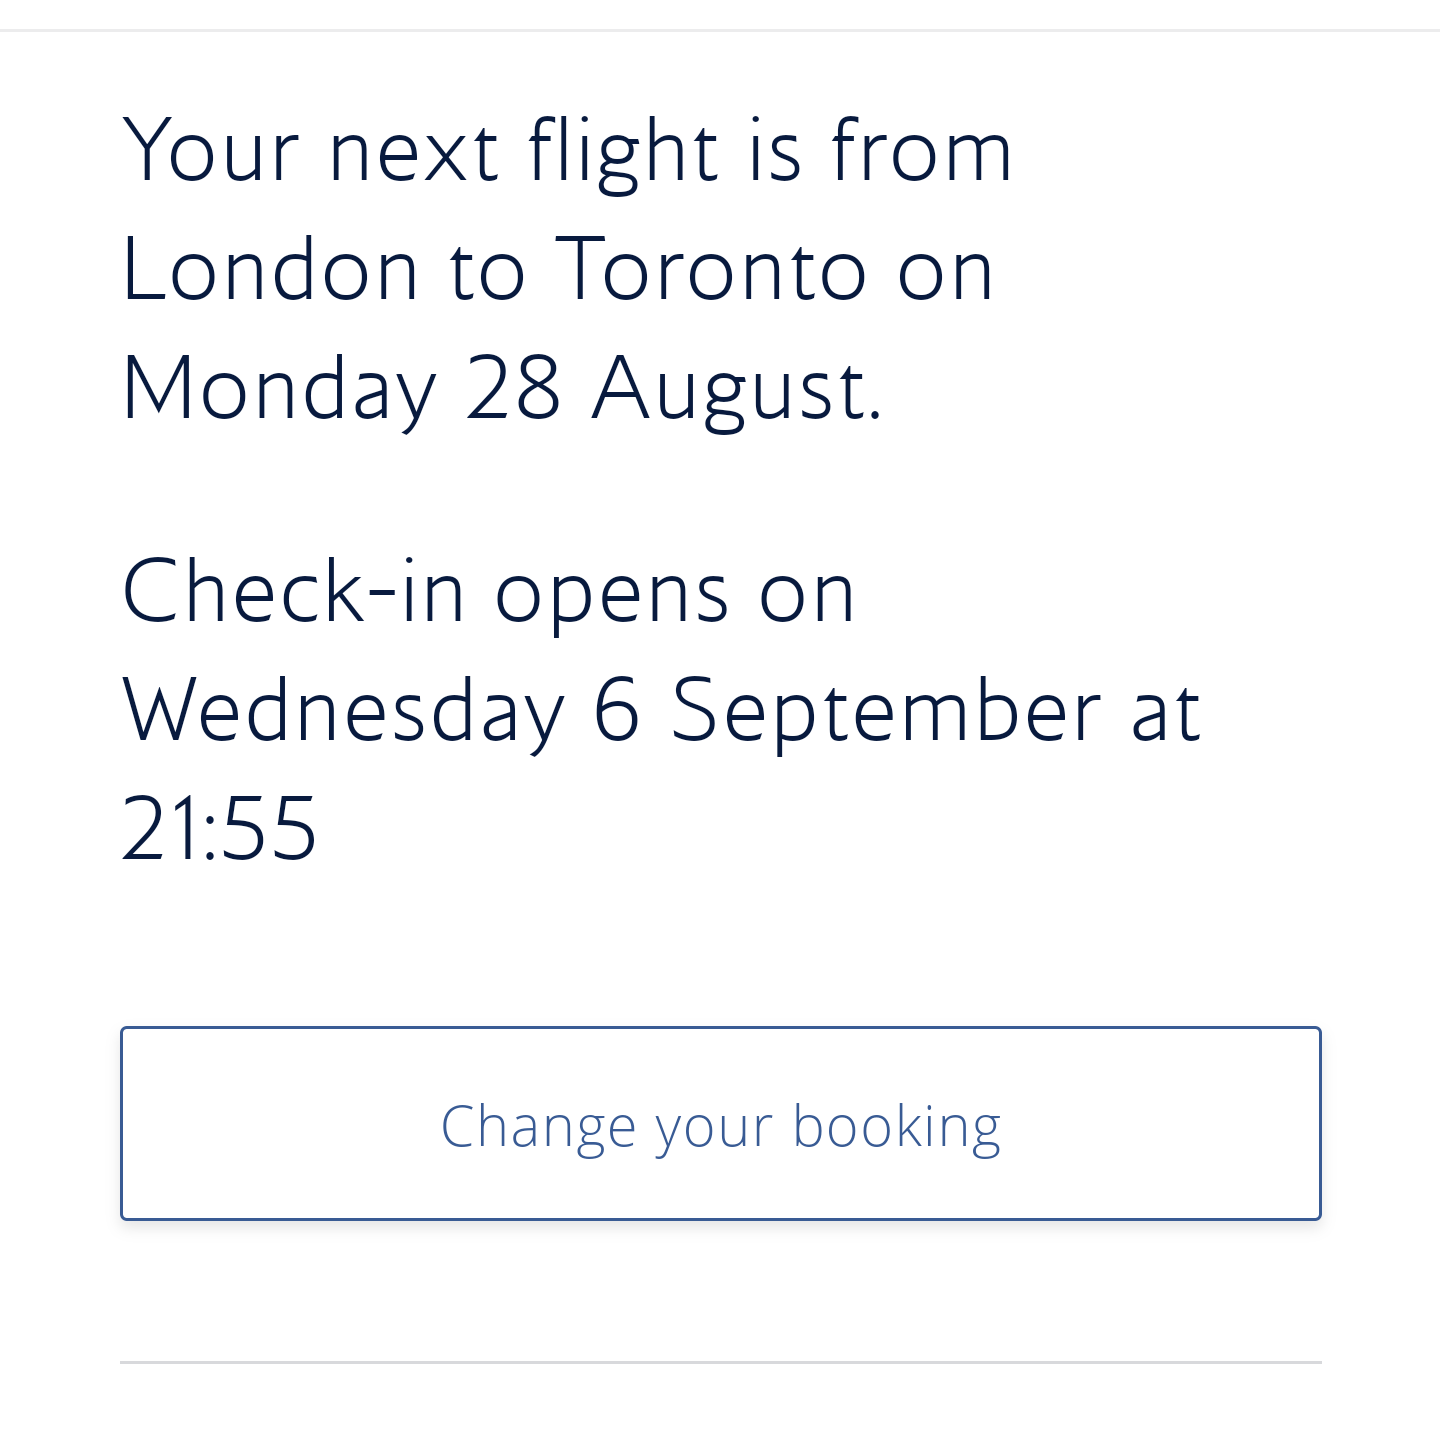Click the word London in flight details
Viewport: 1440px width, 1441px height.
pyautogui.click(x=270, y=270)
